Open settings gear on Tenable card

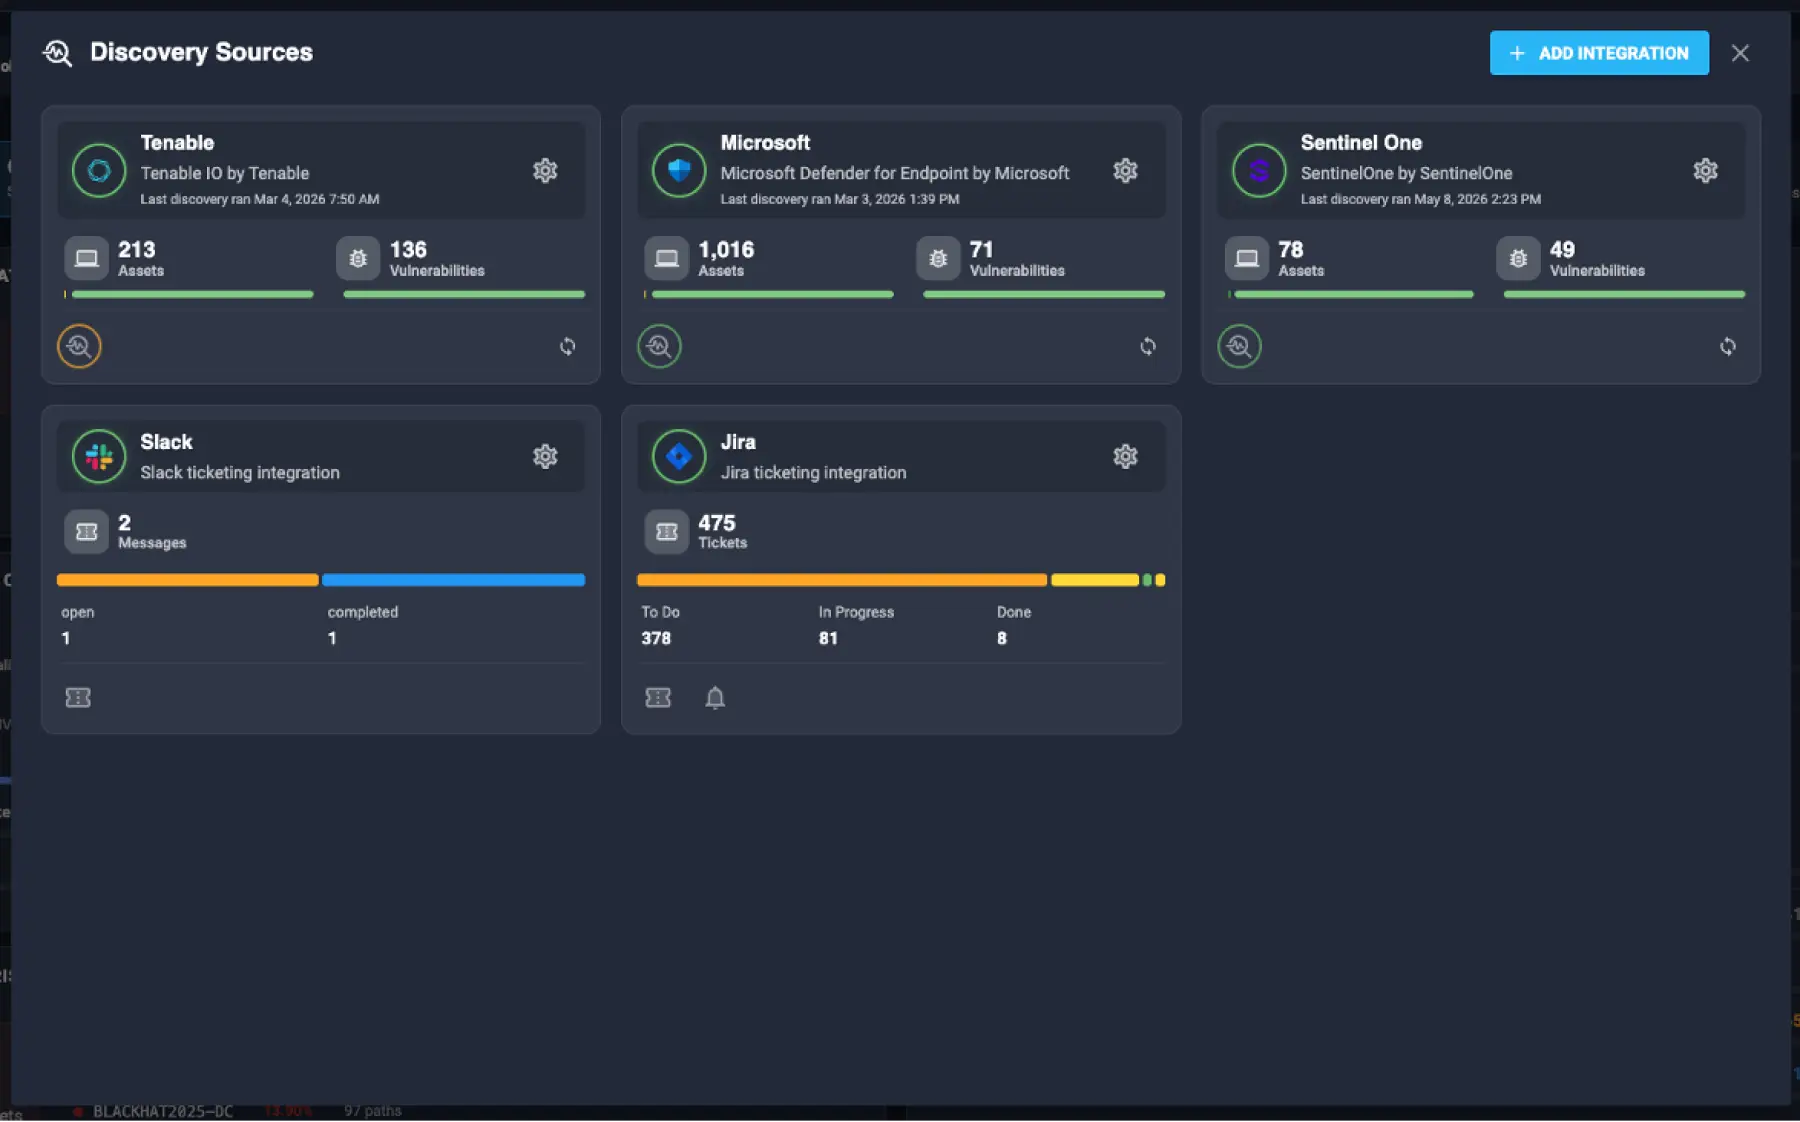(x=545, y=171)
